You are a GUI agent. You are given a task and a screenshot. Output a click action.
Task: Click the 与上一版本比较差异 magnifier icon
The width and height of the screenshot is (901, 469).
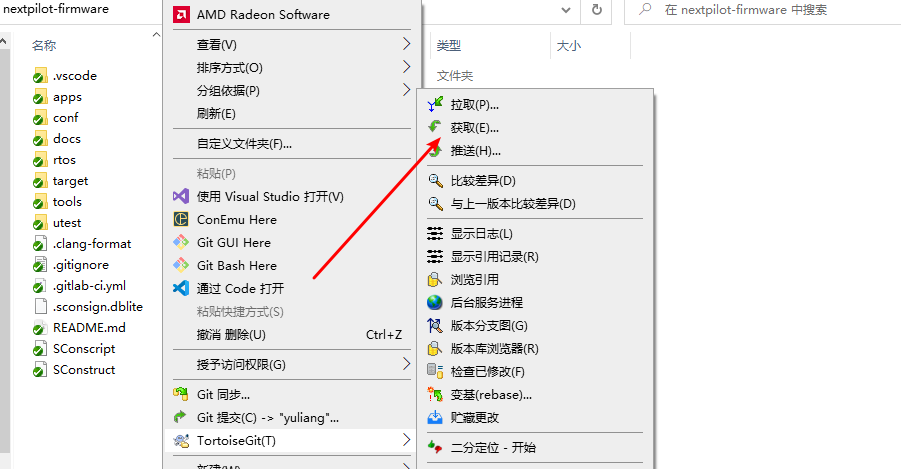[x=435, y=203]
